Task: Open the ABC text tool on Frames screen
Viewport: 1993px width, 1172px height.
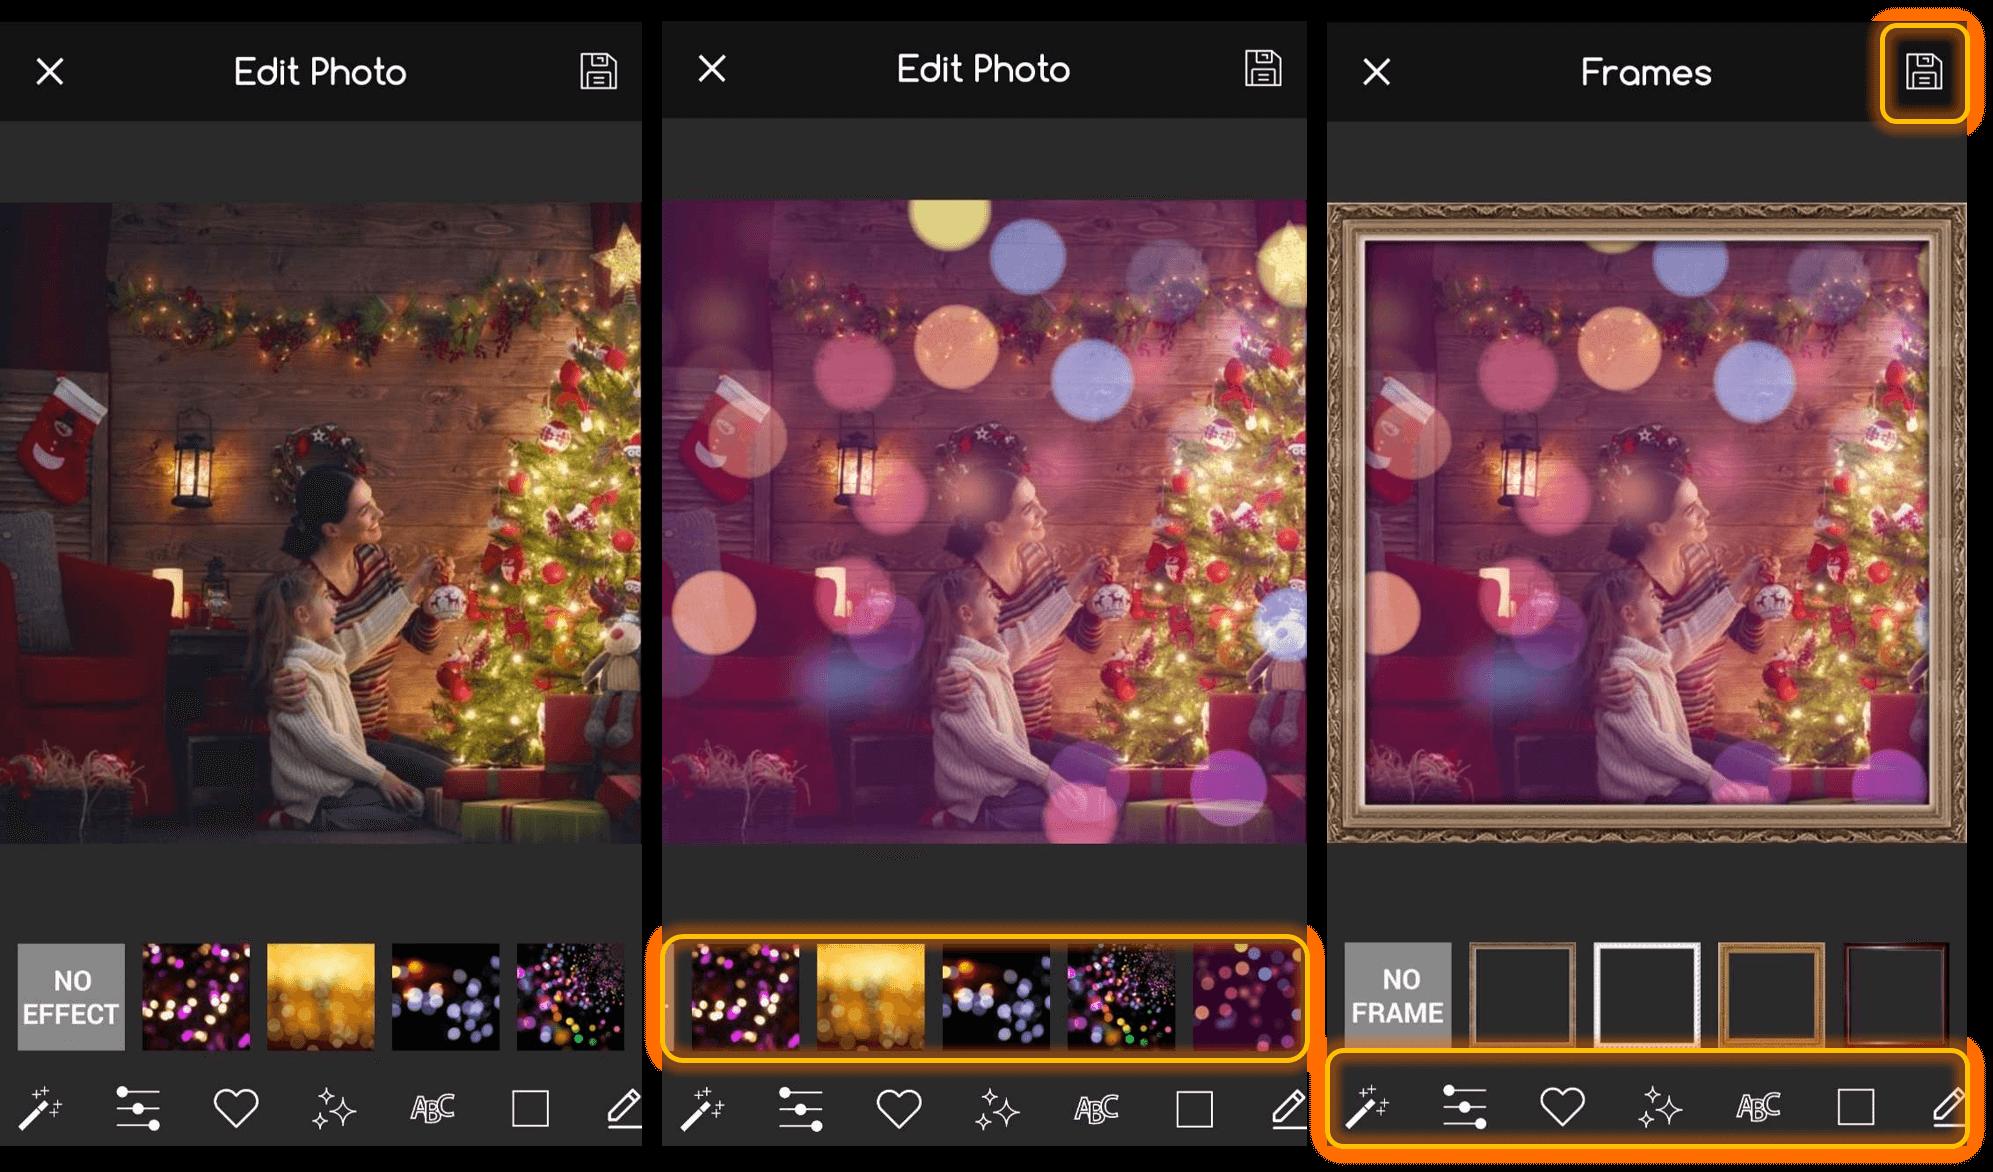Action: click(1757, 1107)
